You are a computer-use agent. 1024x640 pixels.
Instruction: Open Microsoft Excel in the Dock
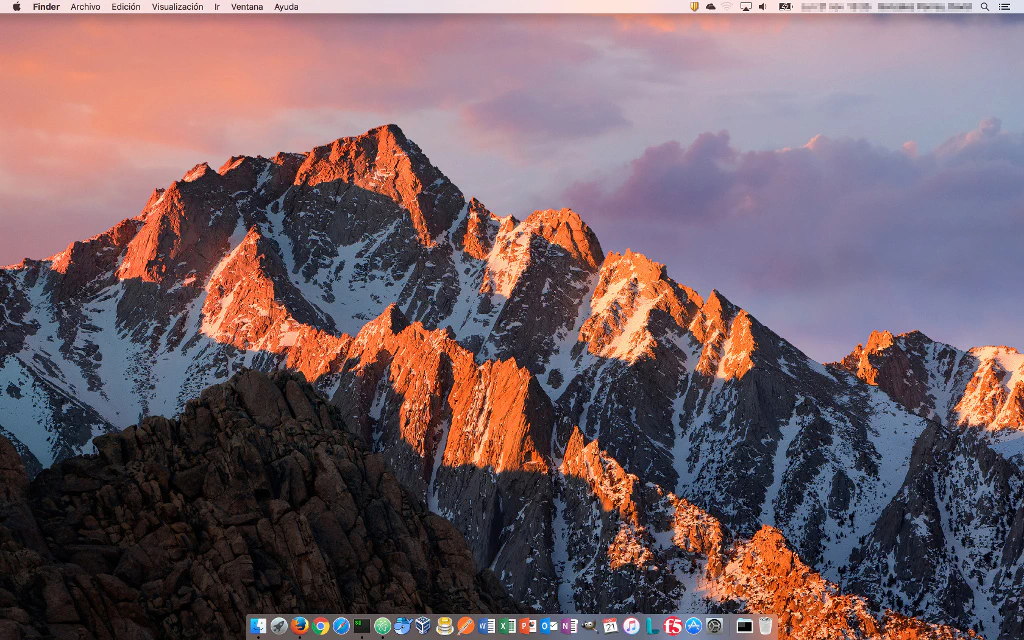tap(507, 626)
